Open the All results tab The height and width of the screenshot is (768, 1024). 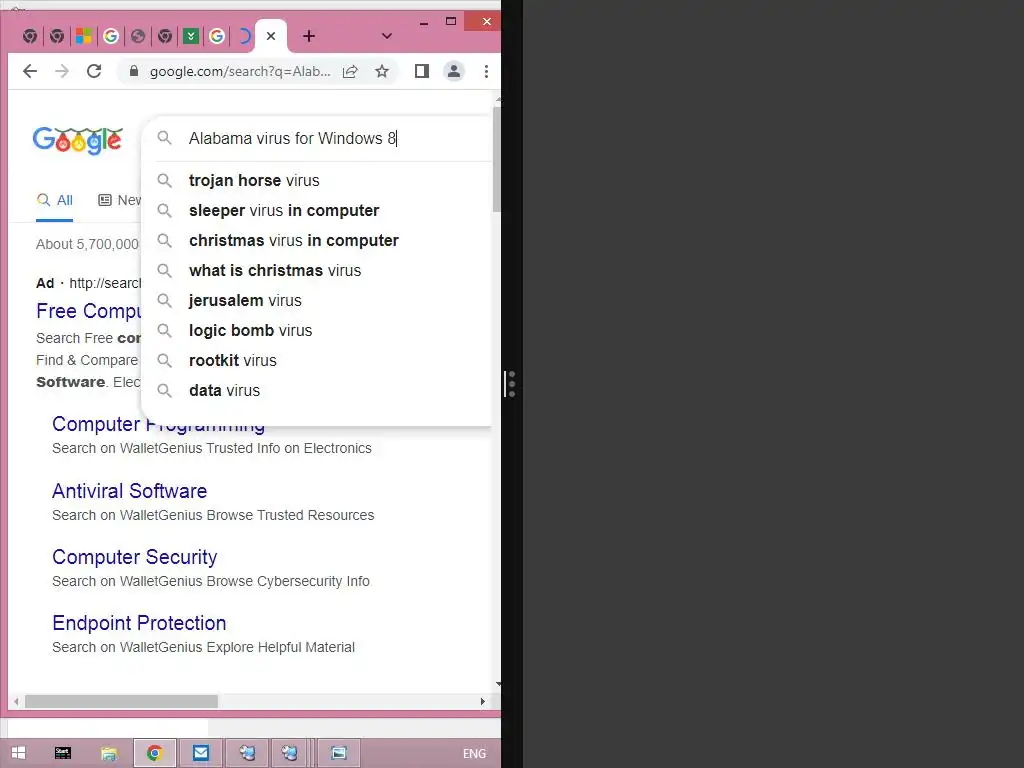(x=55, y=200)
